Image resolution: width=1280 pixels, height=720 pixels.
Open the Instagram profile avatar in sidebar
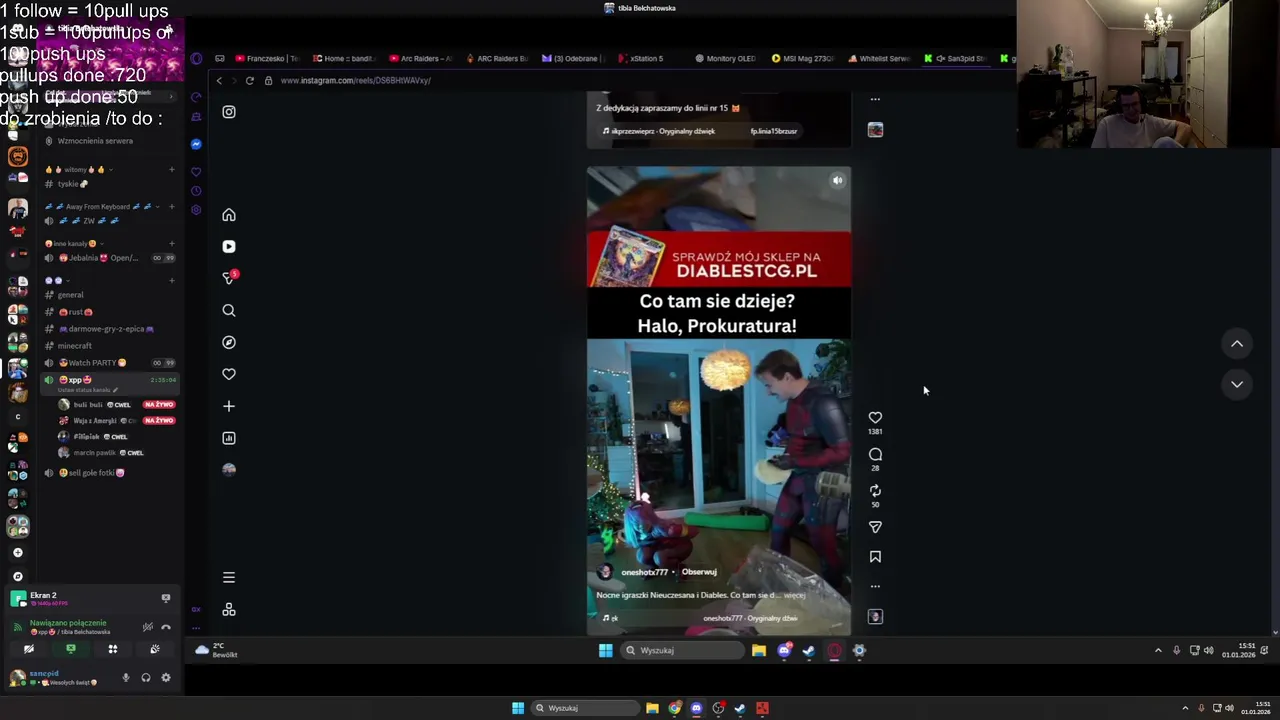[x=229, y=470]
